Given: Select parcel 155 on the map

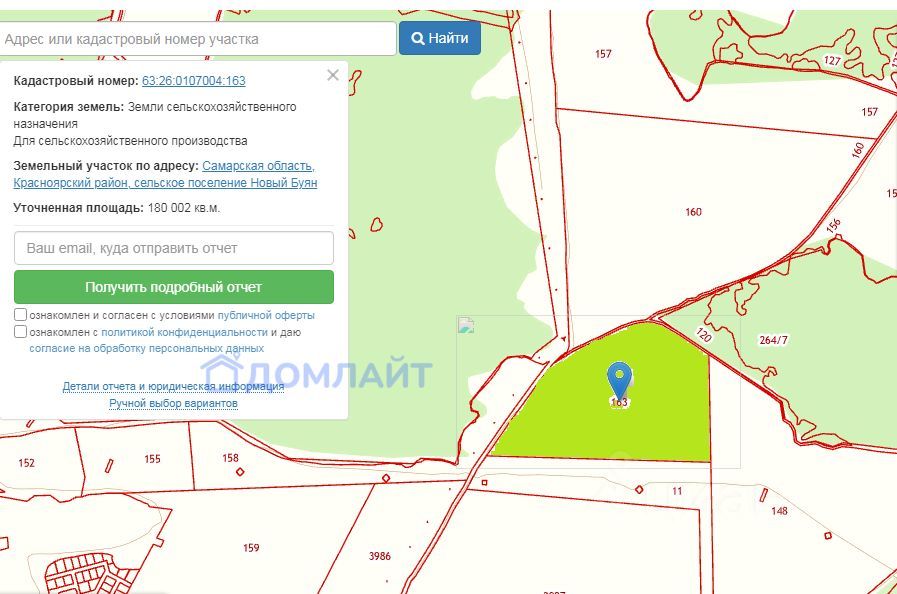Looking at the screenshot, I should (x=152, y=459).
